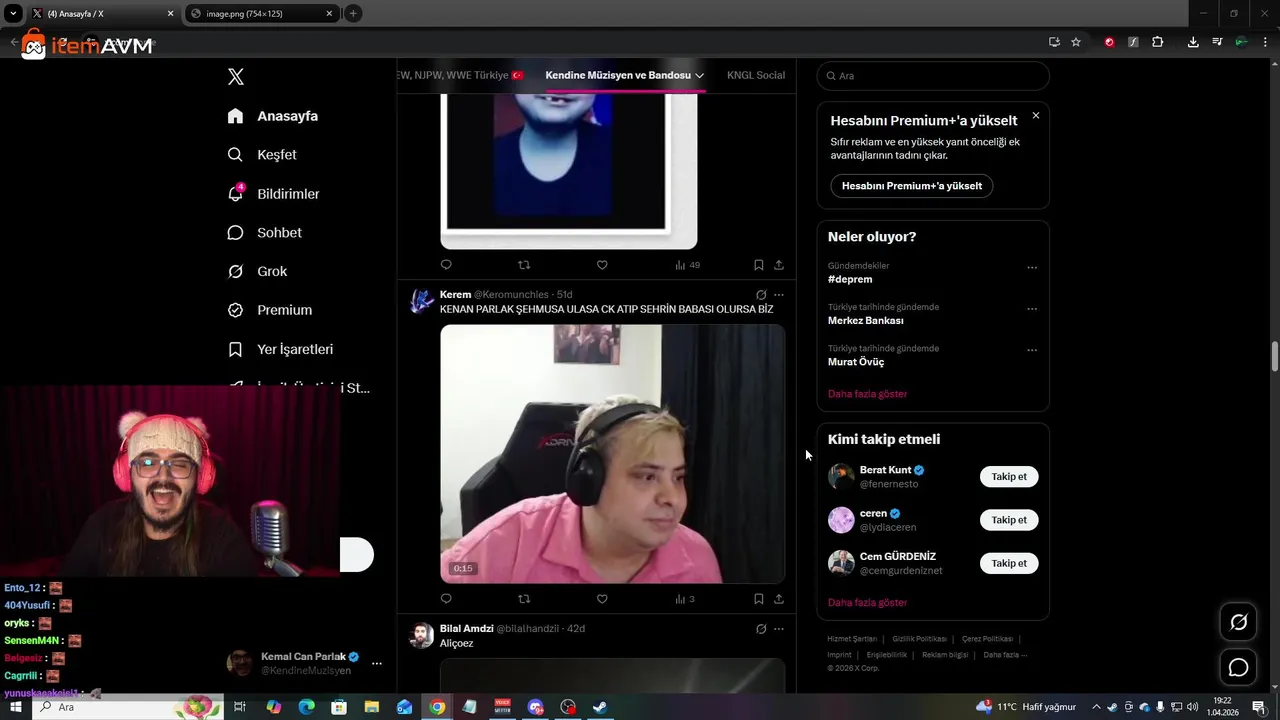Screen dimensions: 1280x720
Task: Open more options for #deprem trend
Action: (1032, 267)
